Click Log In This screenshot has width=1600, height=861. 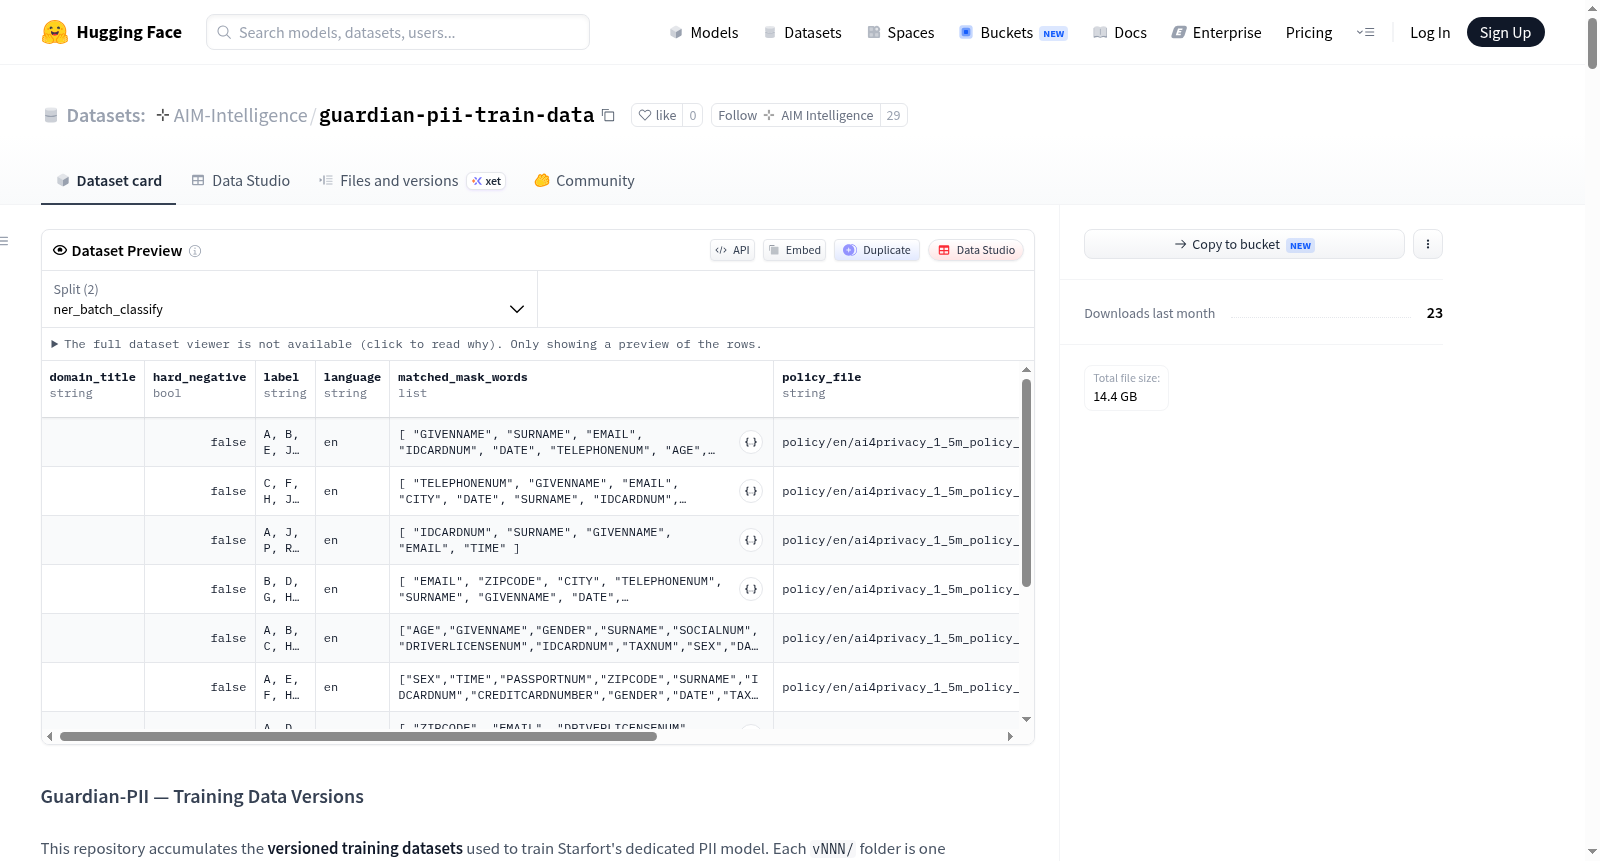point(1430,32)
